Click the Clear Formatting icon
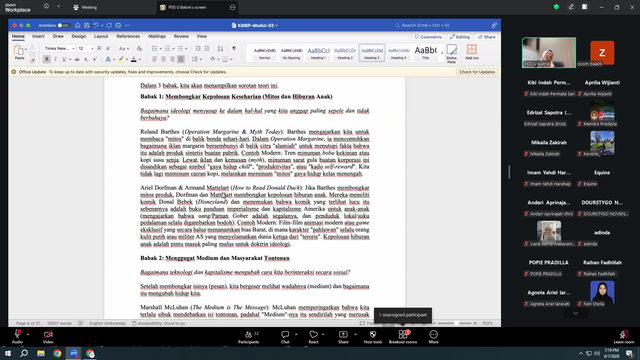 [139, 49]
